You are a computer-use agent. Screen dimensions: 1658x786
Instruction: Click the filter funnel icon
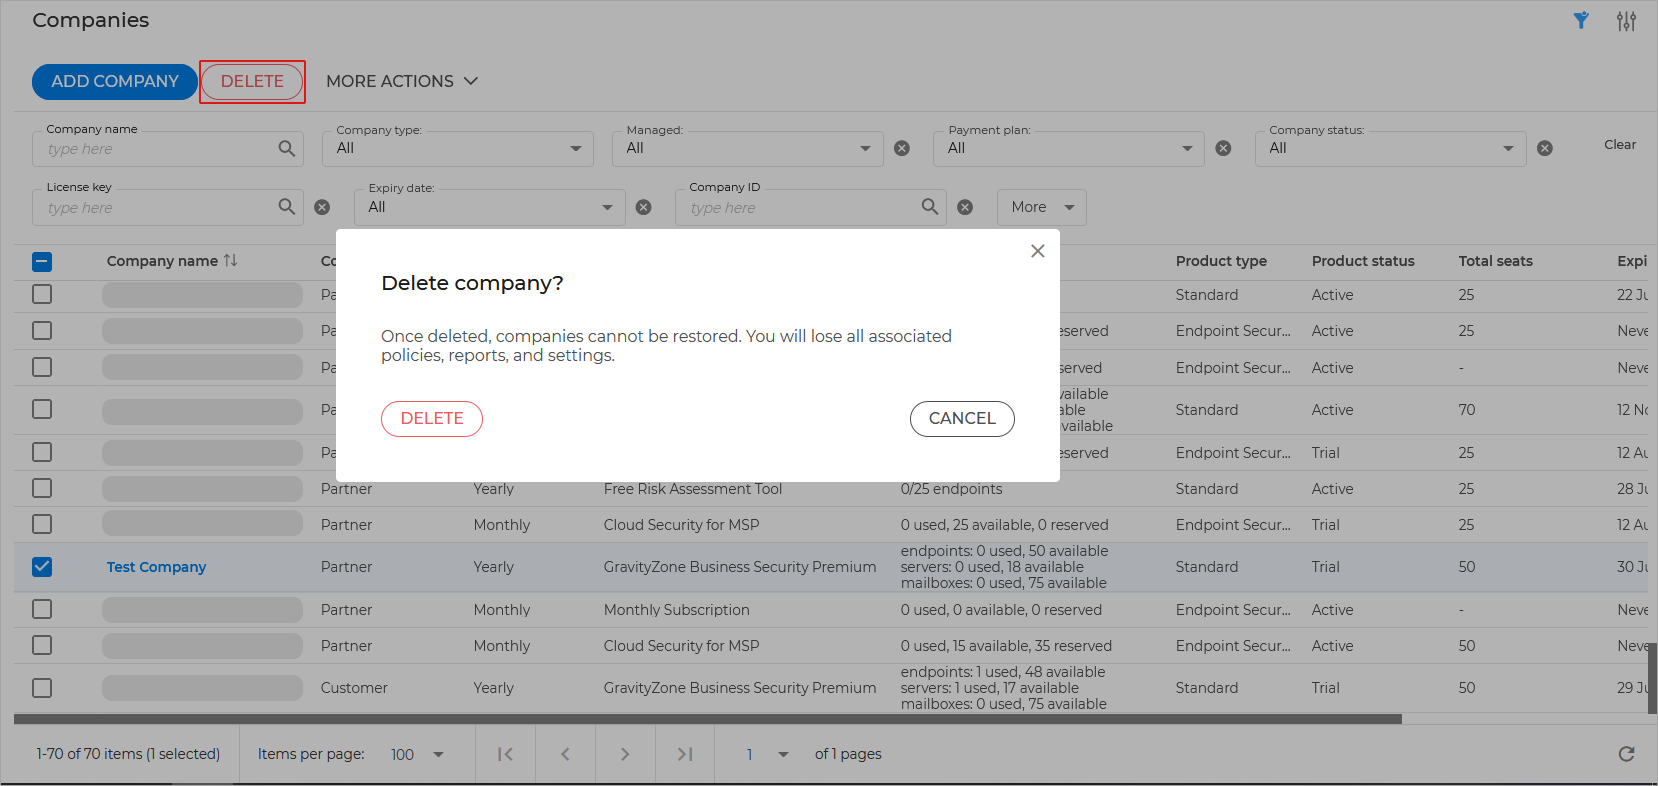point(1581,21)
